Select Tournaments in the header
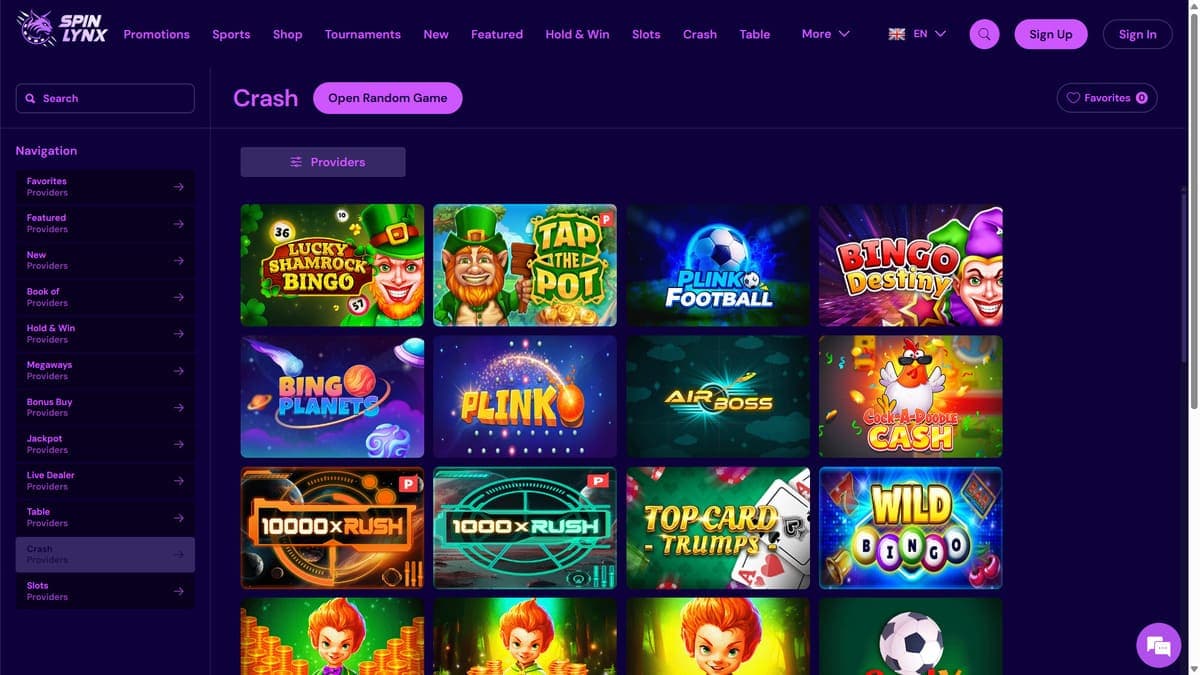This screenshot has width=1200, height=675. 362,34
